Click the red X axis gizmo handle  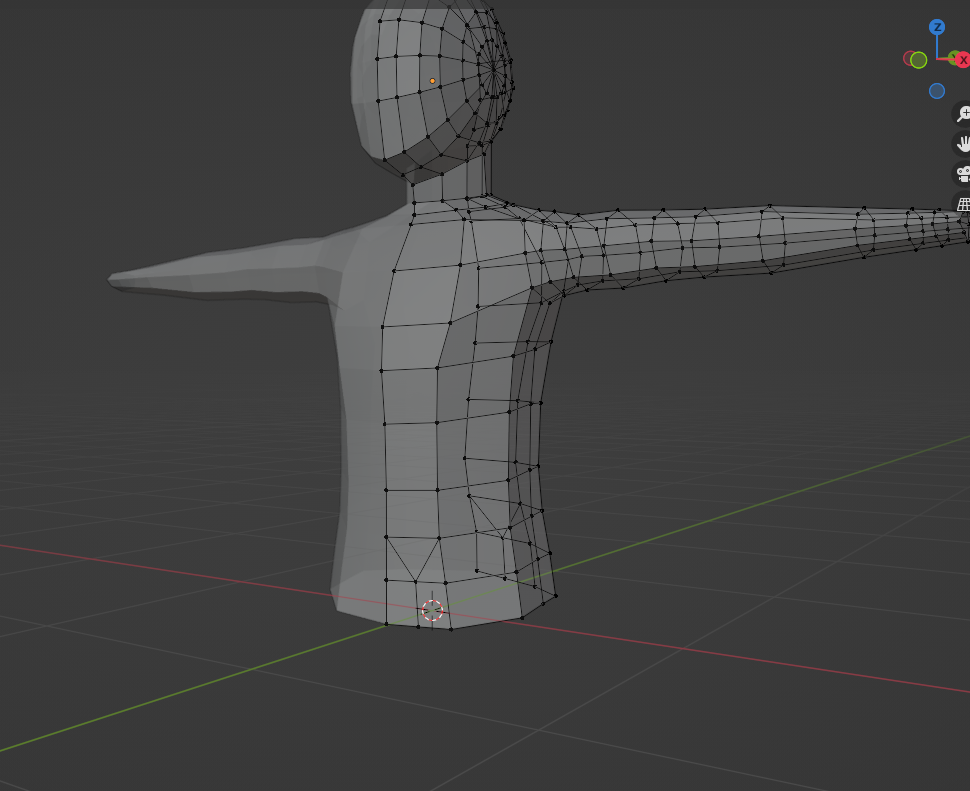coord(963,60)
